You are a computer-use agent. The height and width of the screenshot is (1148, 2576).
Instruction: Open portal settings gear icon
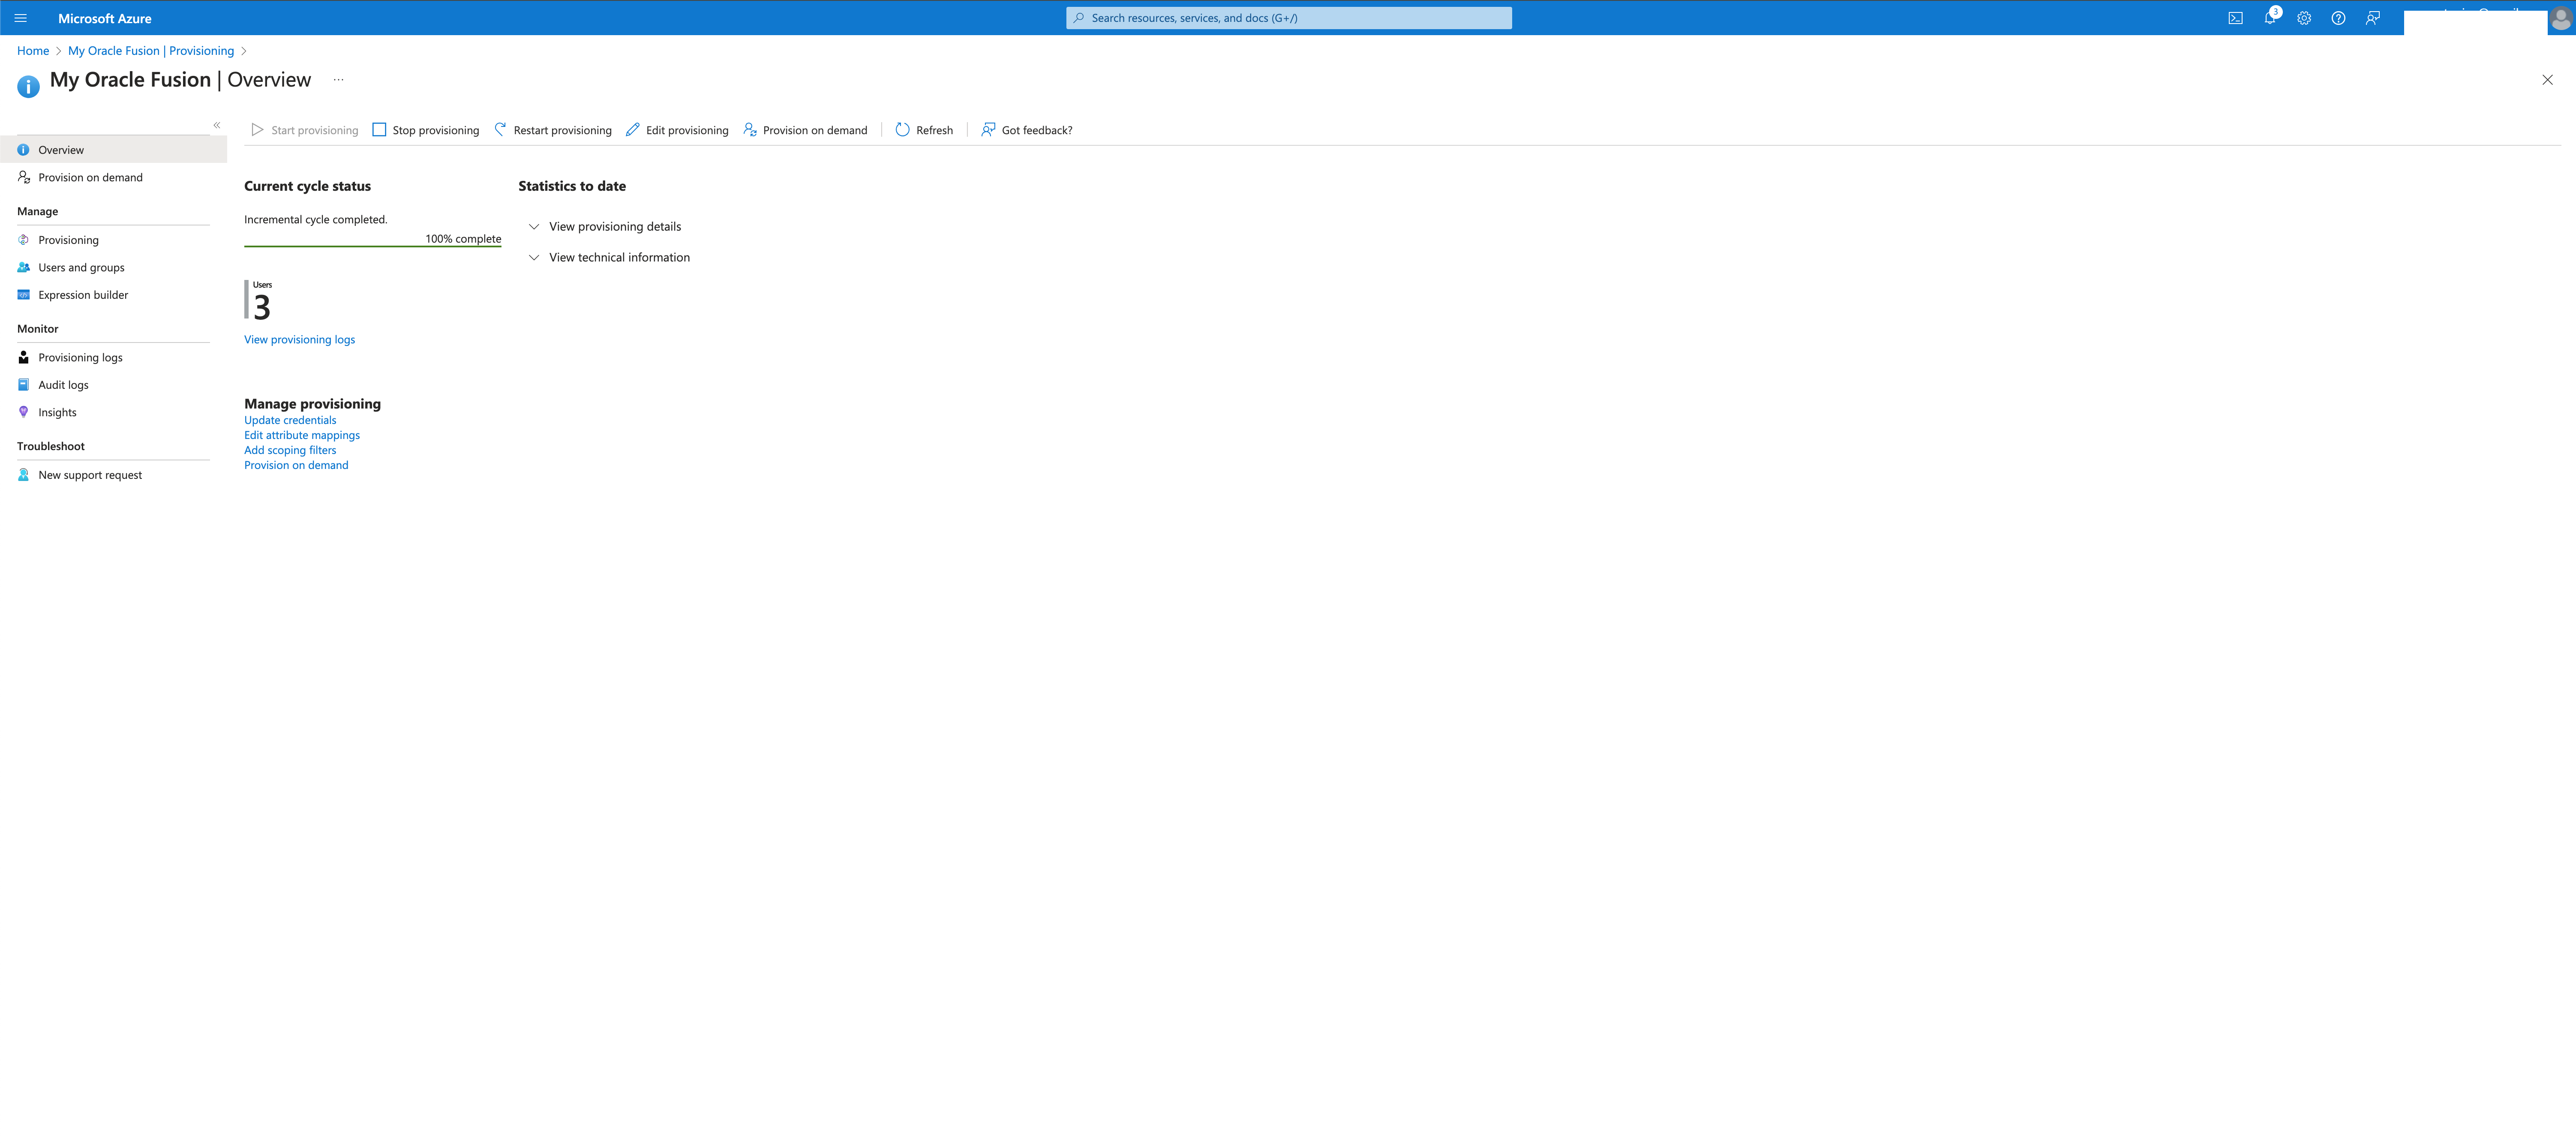coord(2304,18)
